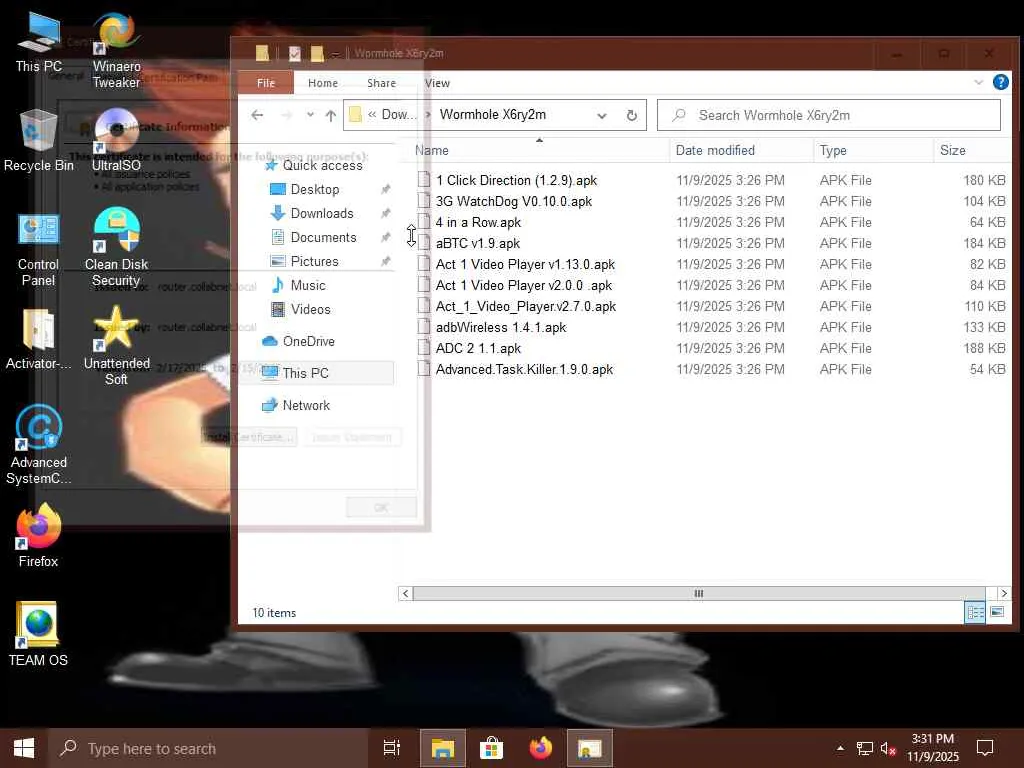Select 1 Click Direction (1.2.9).apk
Viewport: 1024px width, 768px height.
pos(516,180)
